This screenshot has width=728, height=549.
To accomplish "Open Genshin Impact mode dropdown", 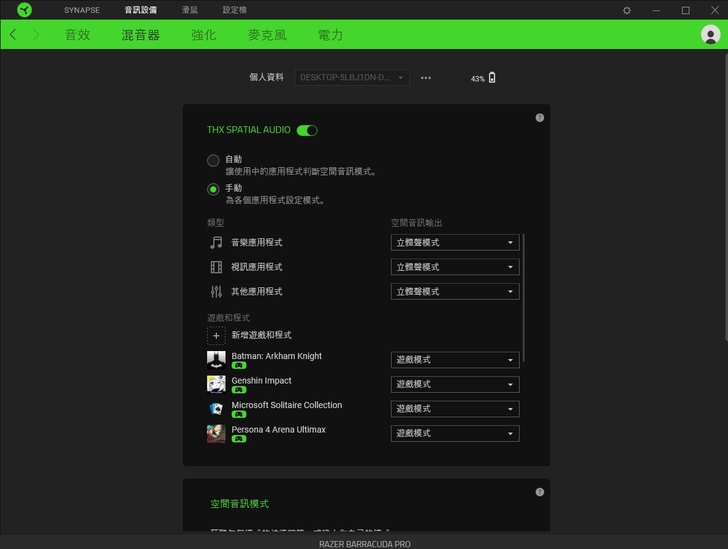I will click(455, 385).
